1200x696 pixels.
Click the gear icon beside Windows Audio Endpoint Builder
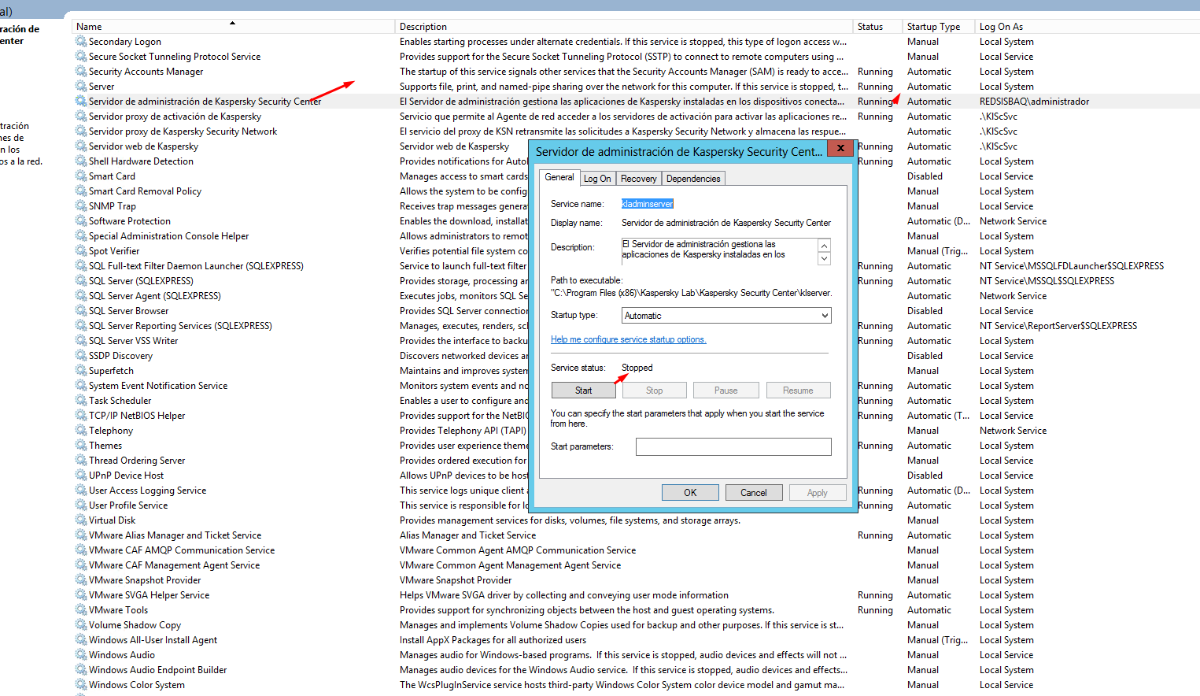tap(81, 670)
